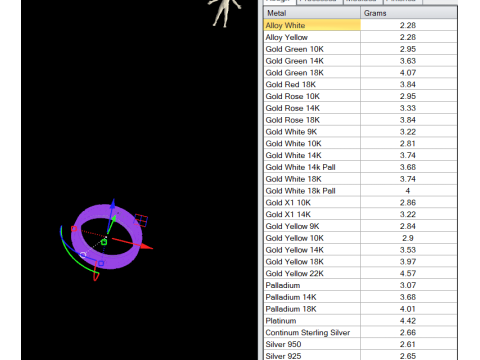Click the 4.07 grams value for Gold Green 18K
This screenshot has height=360, width=480.
[x=408, y=73]
